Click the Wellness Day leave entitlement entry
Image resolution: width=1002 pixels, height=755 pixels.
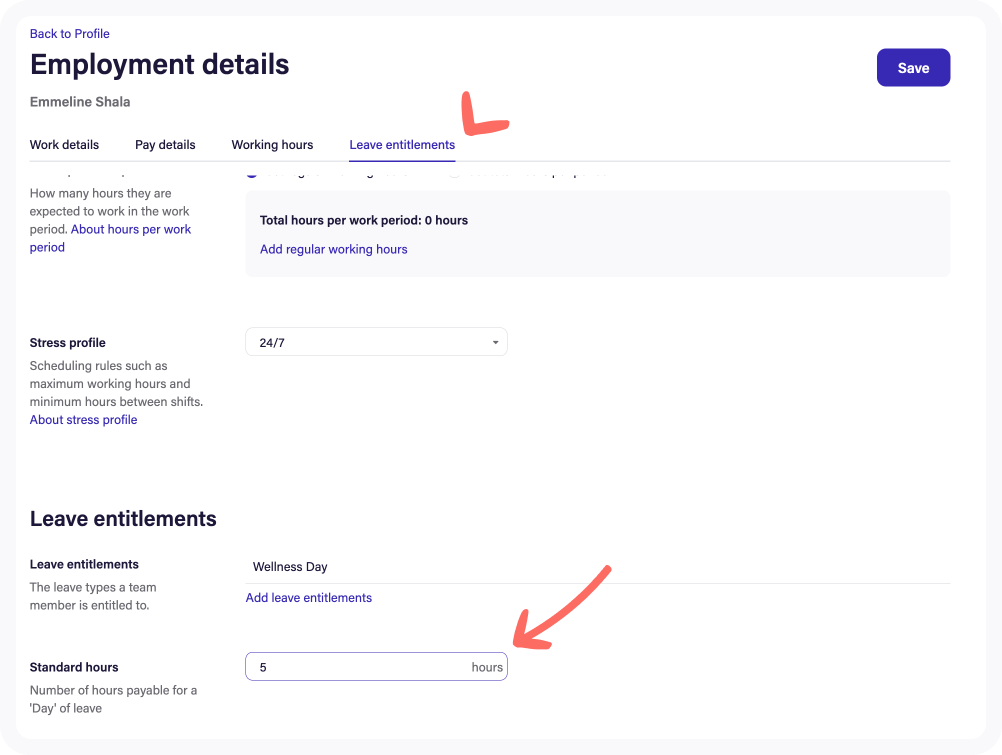click(x=290, y=567)
